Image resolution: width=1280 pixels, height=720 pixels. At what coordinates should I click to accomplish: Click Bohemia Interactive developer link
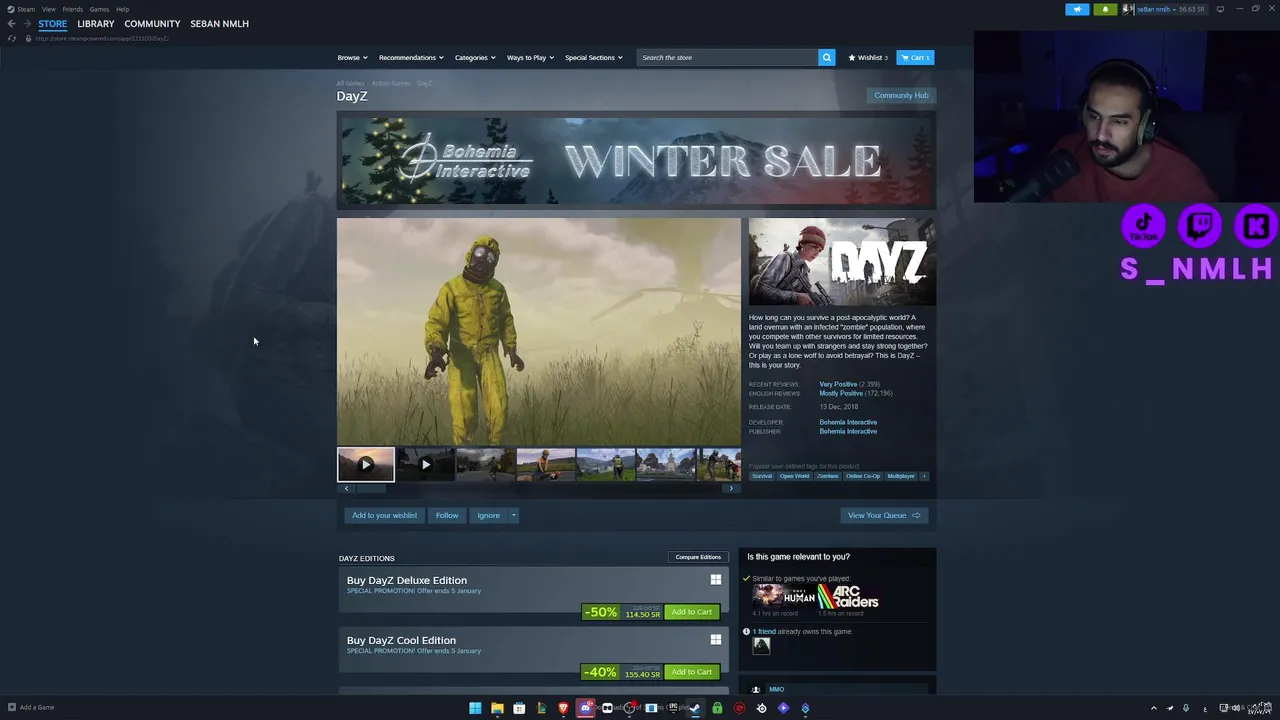(848, 422)
